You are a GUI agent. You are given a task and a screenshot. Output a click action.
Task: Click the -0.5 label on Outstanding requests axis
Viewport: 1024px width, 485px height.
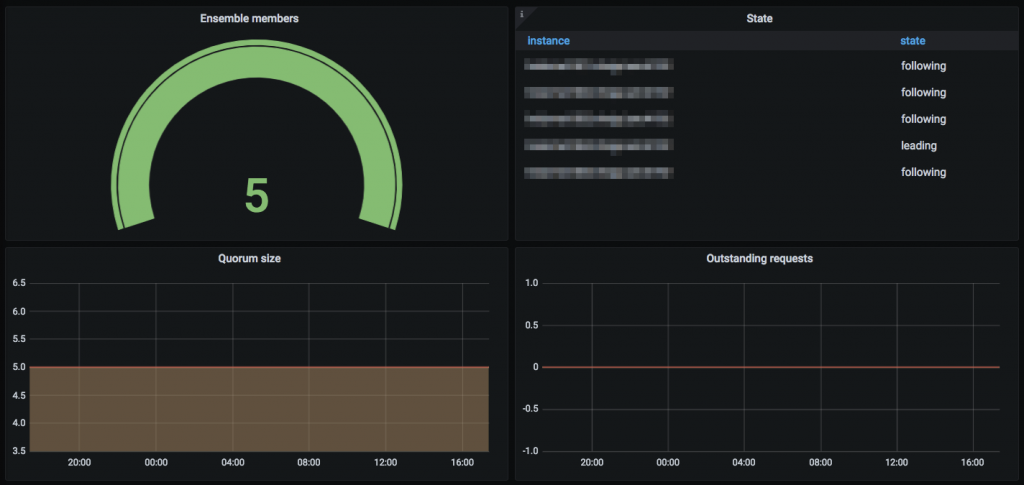pos(529,409)
